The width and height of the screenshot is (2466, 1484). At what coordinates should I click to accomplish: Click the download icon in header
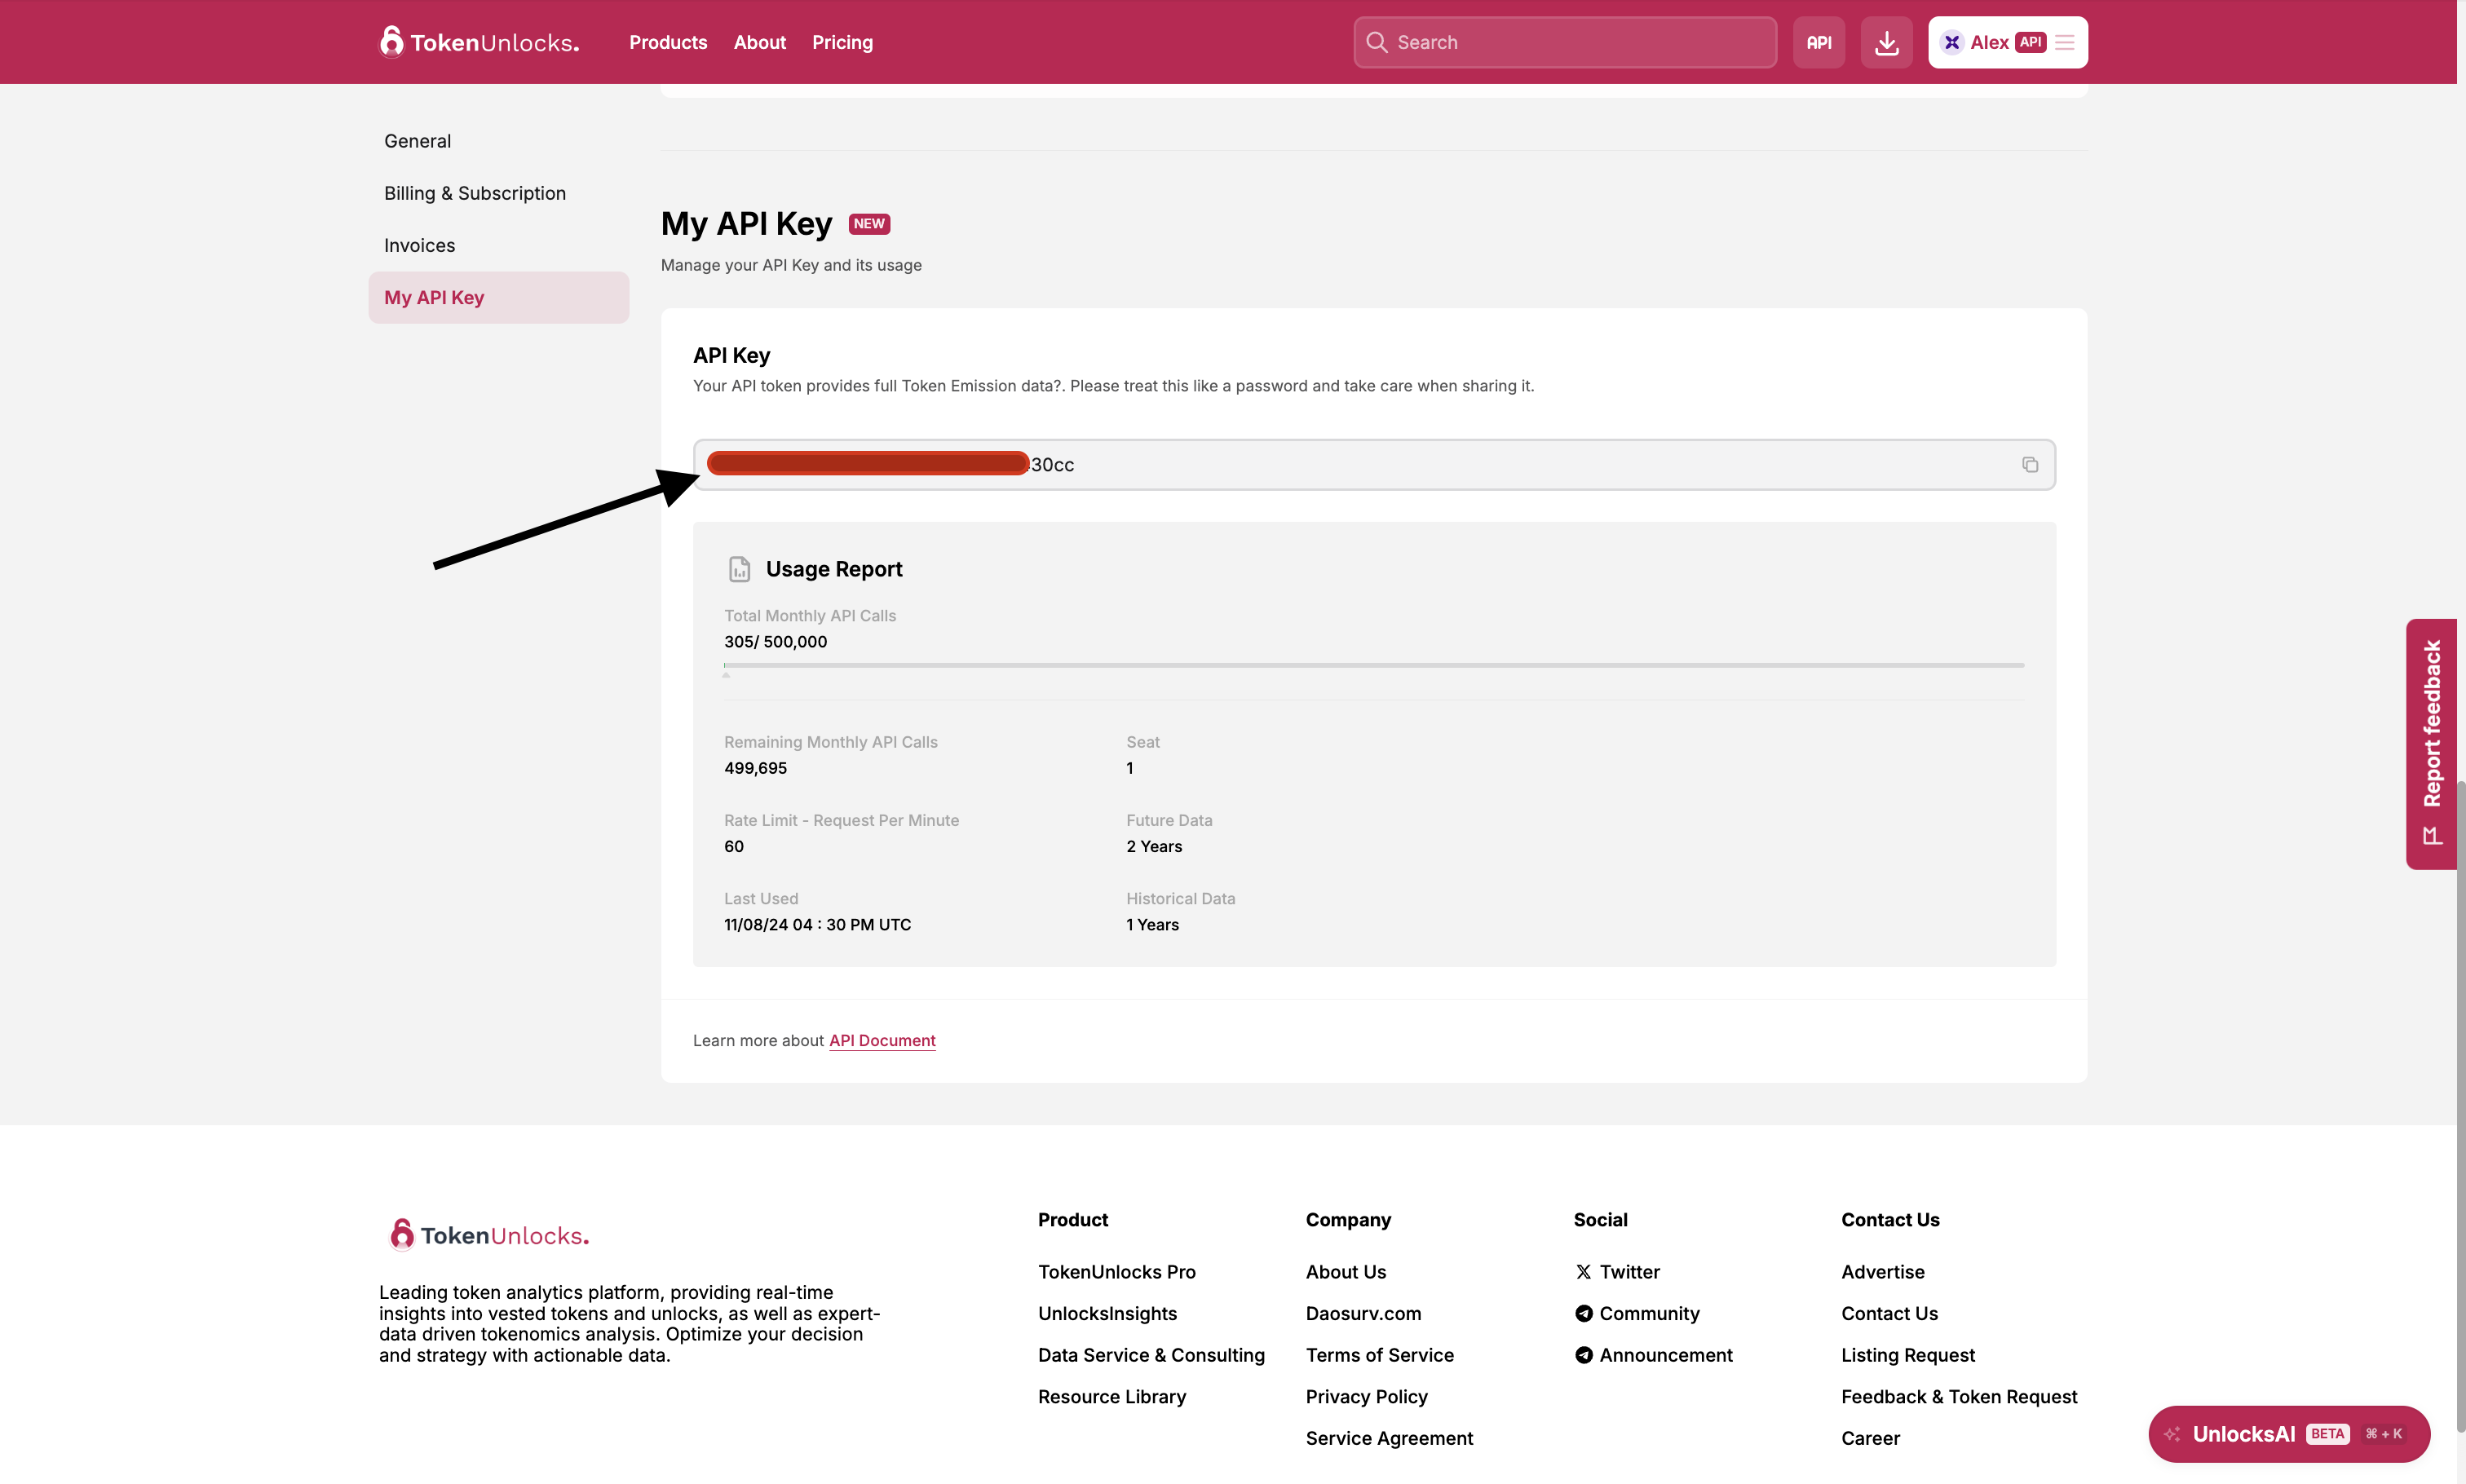point(1886,42)
